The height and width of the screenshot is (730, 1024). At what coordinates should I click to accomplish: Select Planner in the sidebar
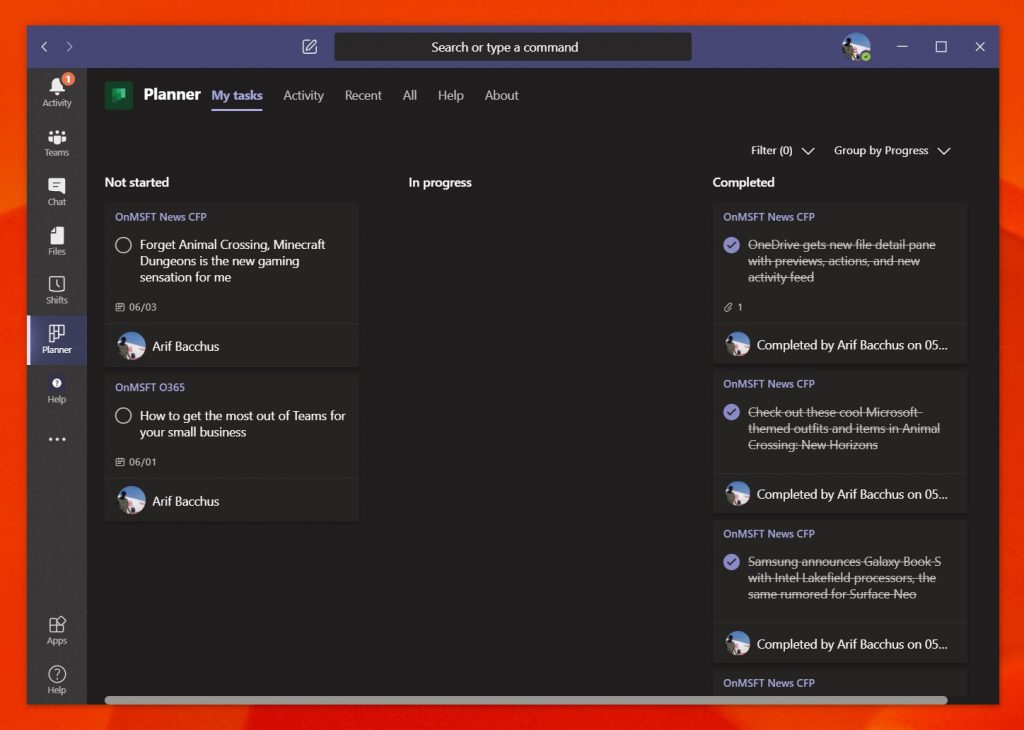57,340
